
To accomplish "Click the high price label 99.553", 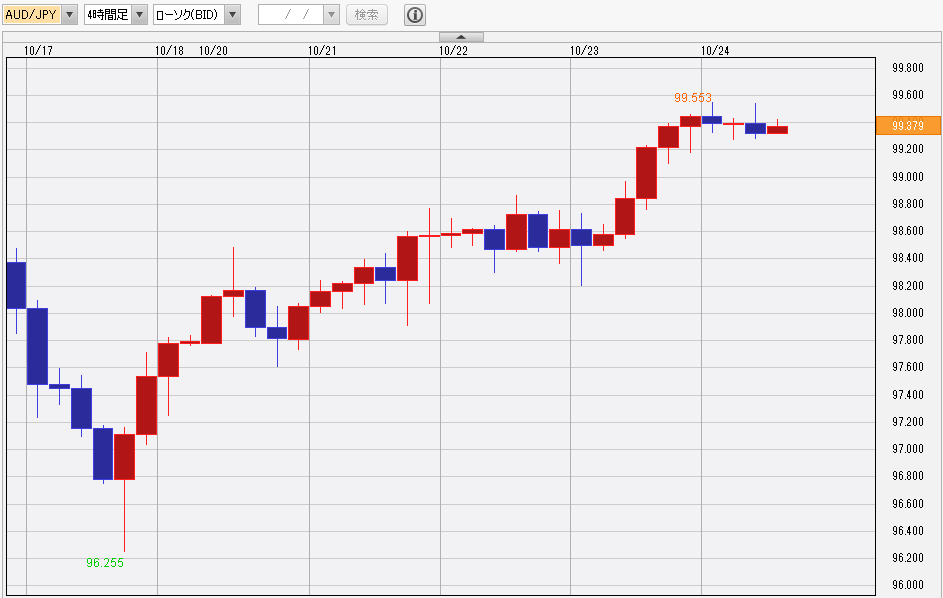I will pyautogui.click(x=693, y=97).
